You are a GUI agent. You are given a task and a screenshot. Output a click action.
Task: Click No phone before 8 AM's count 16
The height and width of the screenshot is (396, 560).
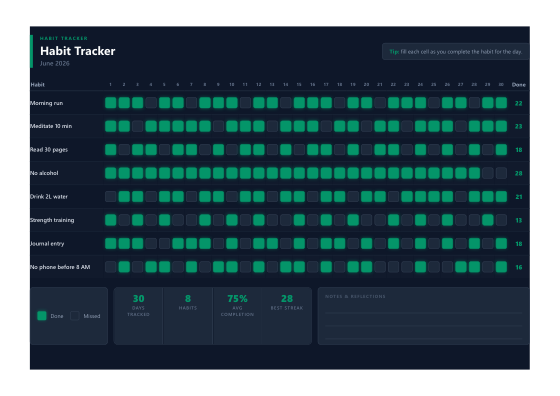(519, 267)
